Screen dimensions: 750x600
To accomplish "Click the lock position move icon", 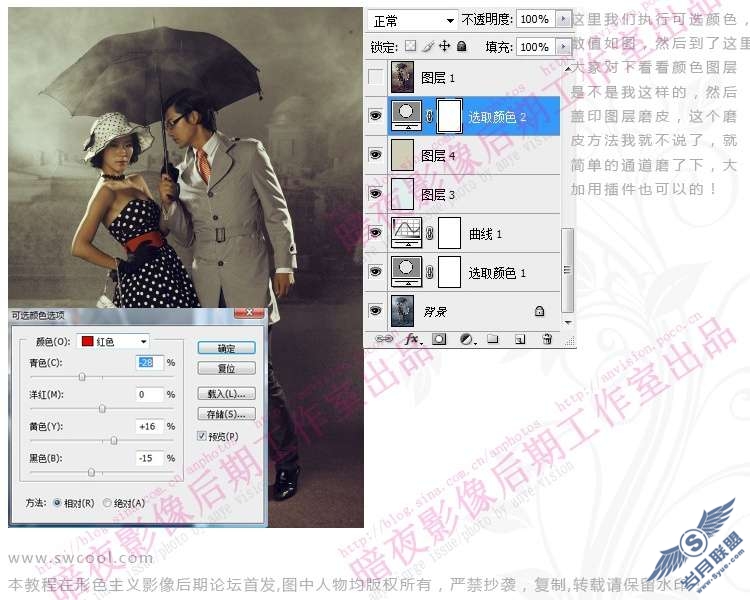I will point(445,46).
